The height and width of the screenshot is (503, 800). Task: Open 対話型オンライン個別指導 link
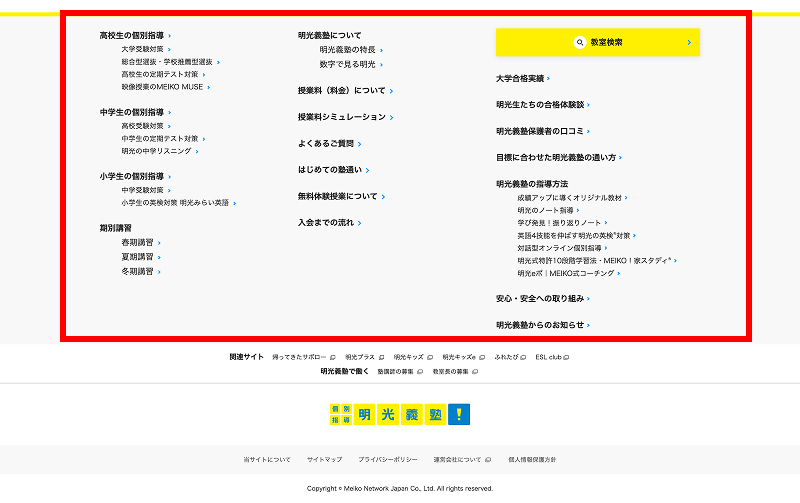[x=560, y=248]
